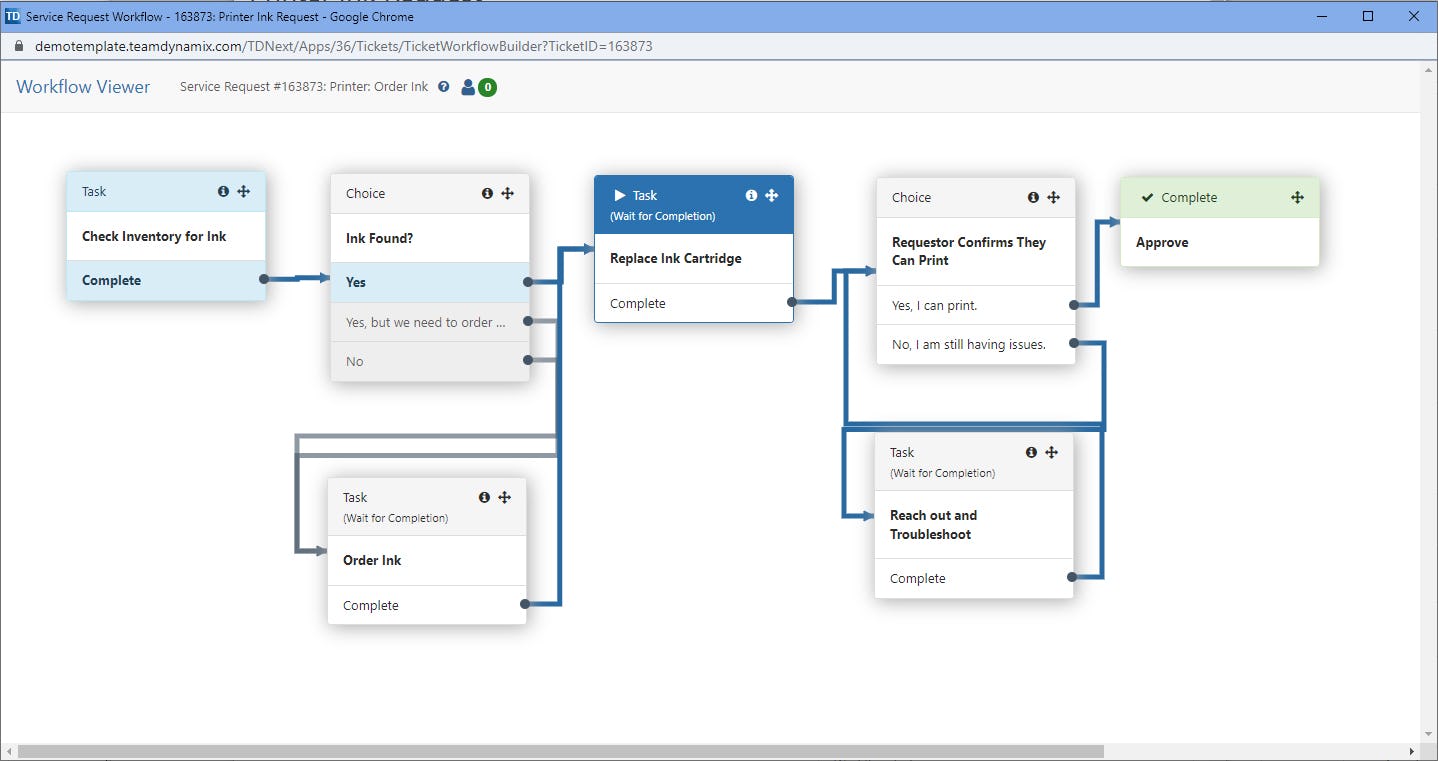Click 'No, I am still having issues.' option

click(x=976, y=344)
